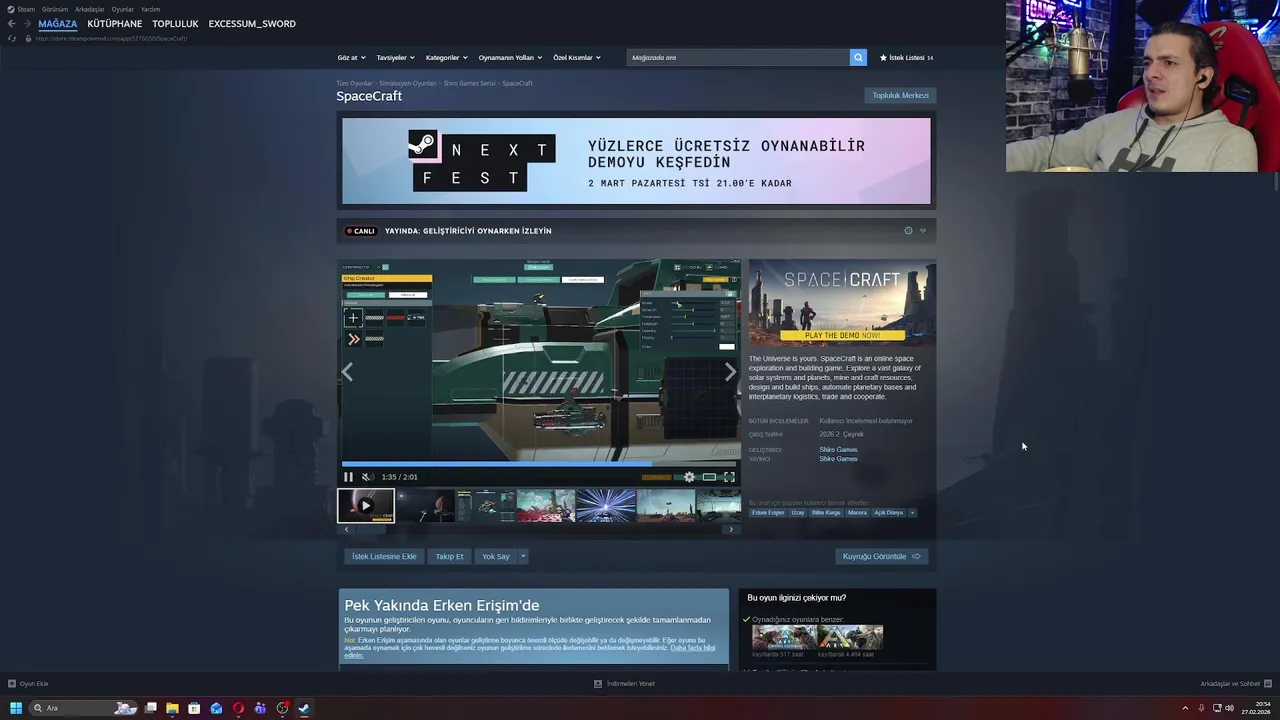Pause the SpaceCraft trailer video
1280x720 pixels.
pos(348,477)
